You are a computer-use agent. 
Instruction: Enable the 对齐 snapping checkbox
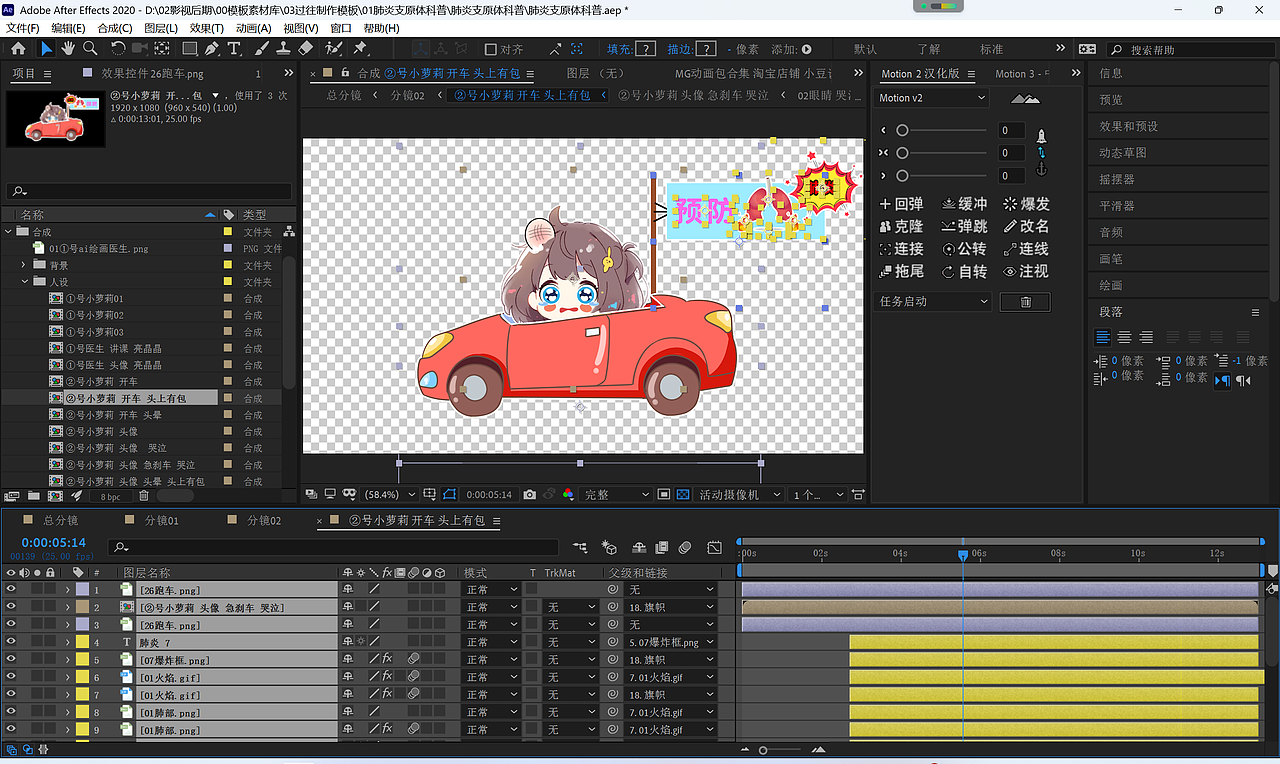pyautogui.click(x=490, y=49)
